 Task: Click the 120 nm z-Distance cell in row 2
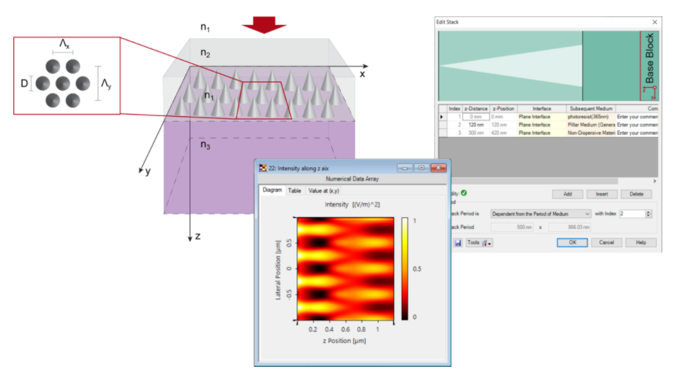476,125
